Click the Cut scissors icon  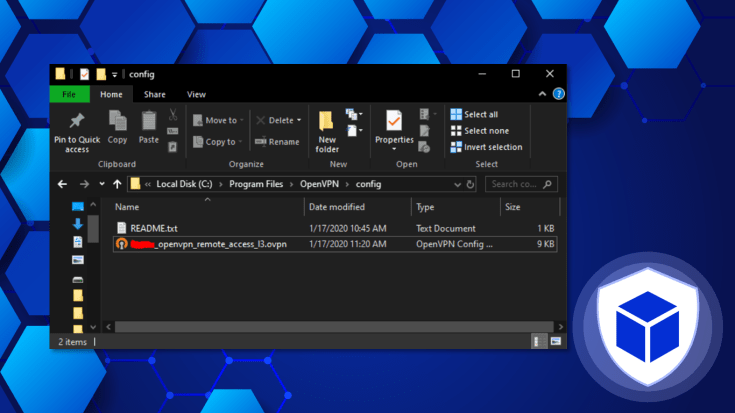(x=173, y=114)
